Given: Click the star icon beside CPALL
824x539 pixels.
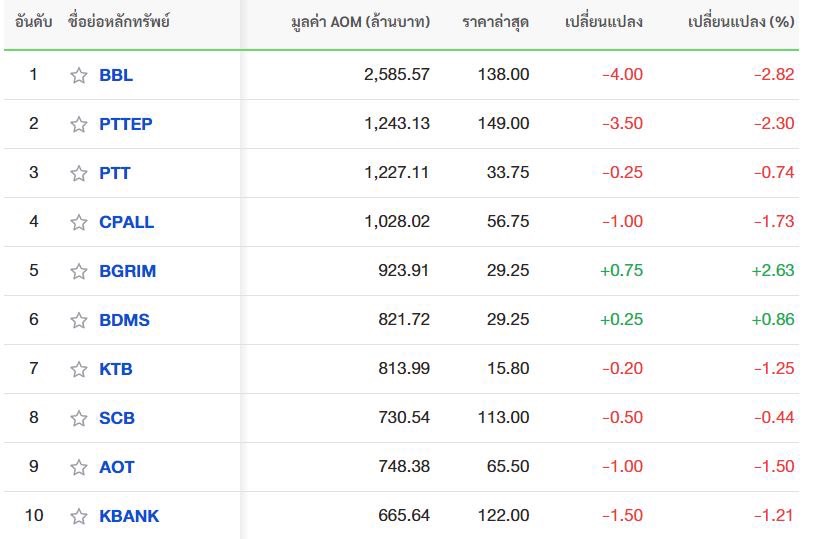Looking at the screenshot, I should (x=79, y=222).
